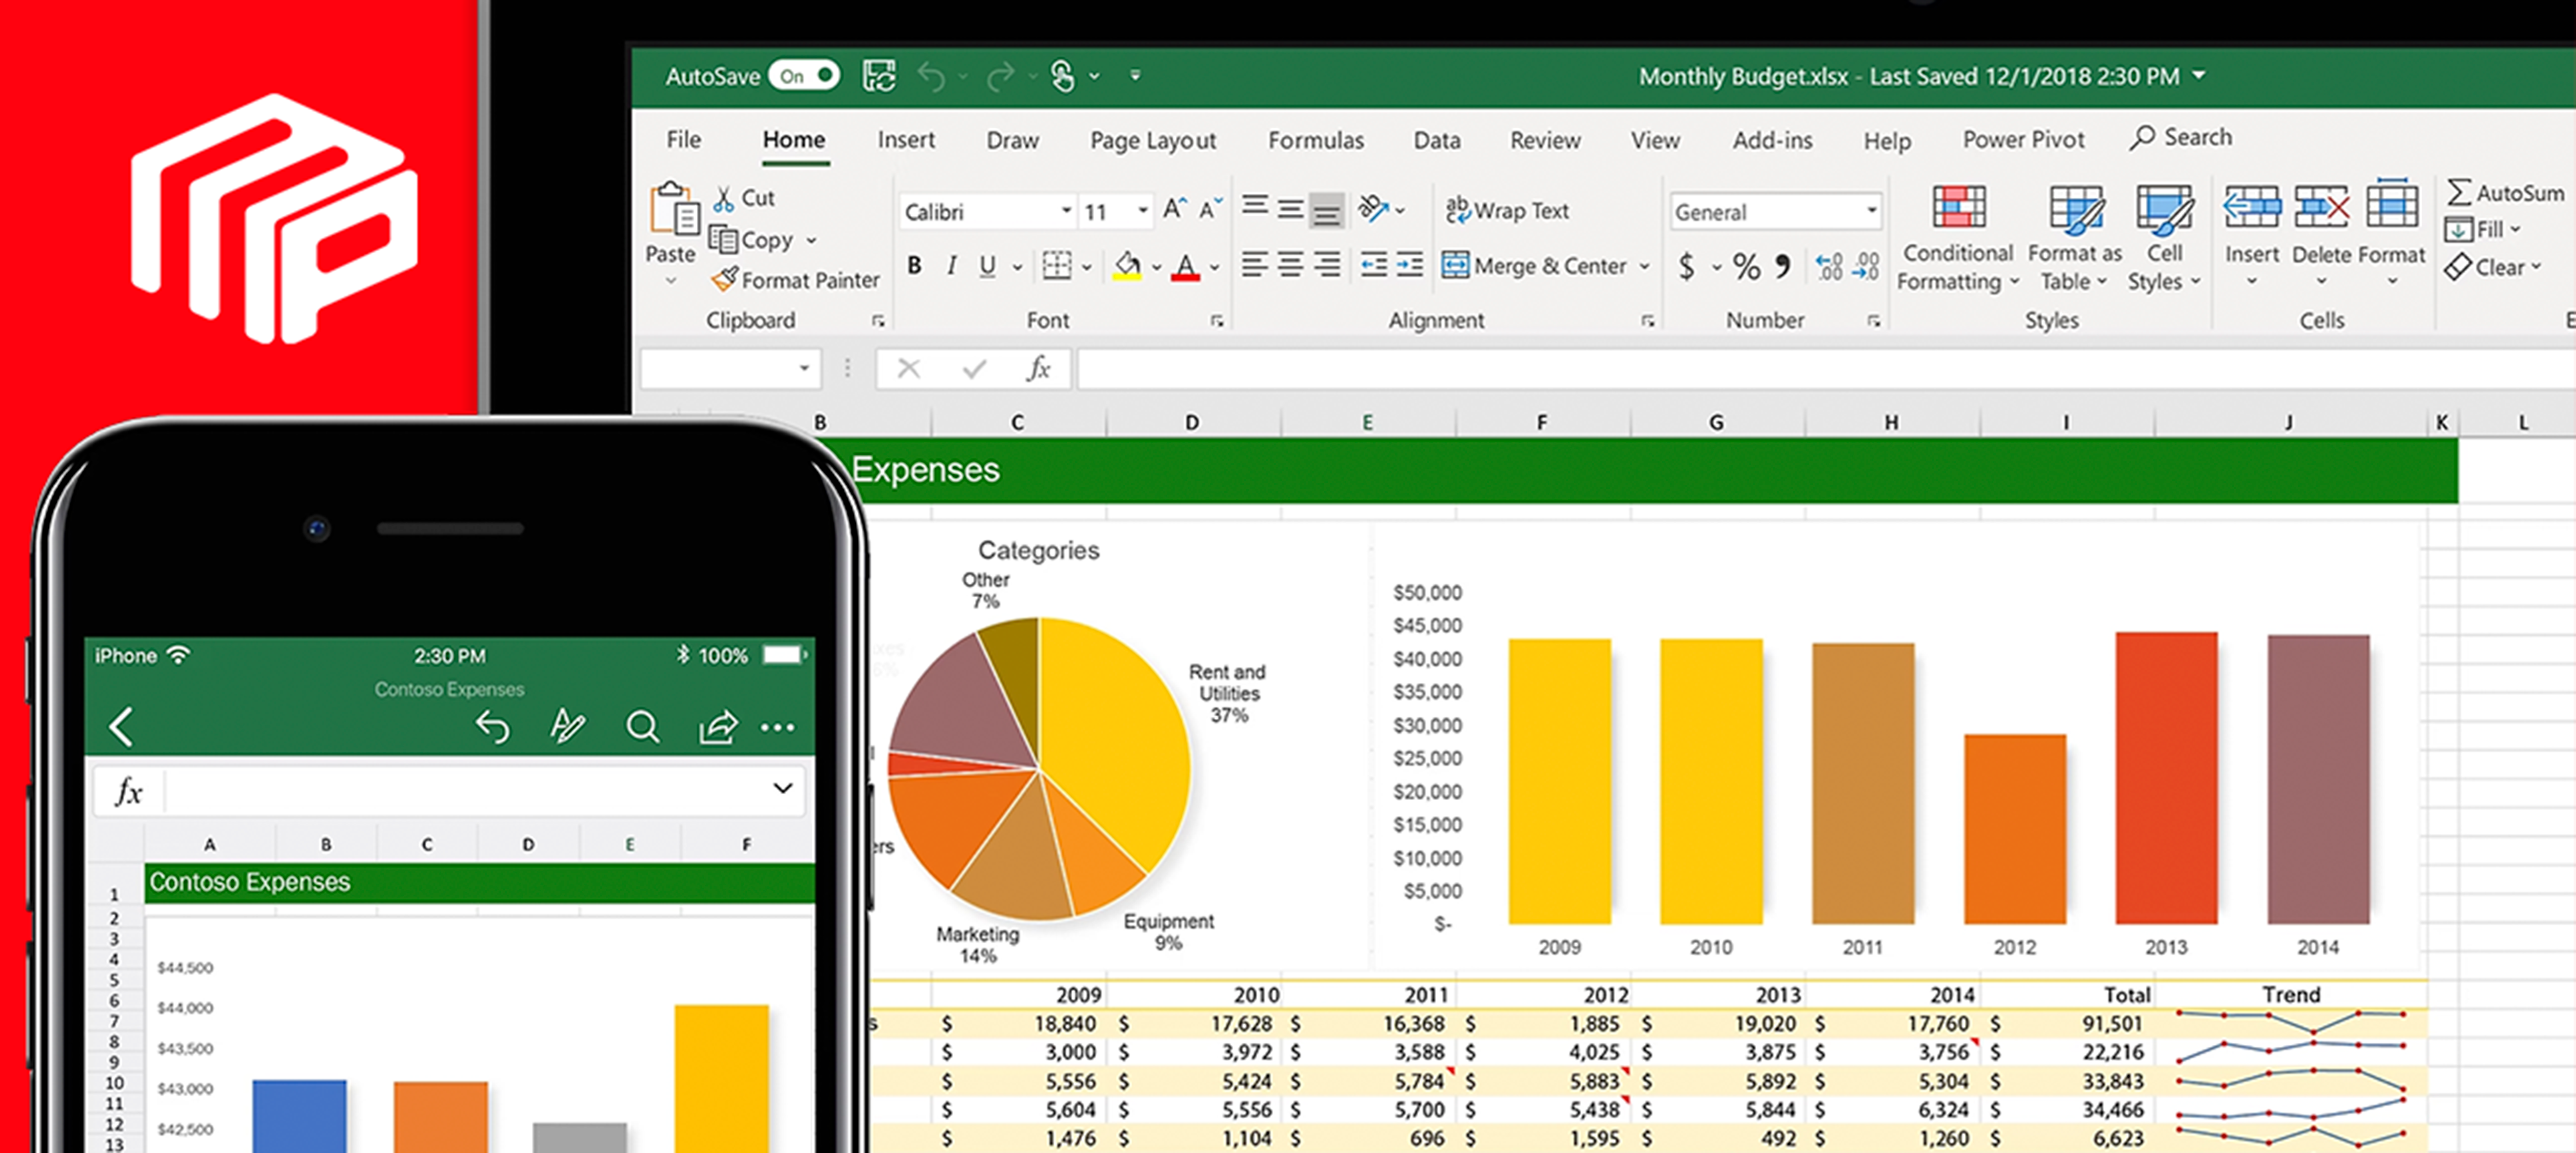Screen dimensions: 2576x1153
Task: Click Format as Table icon
Action: pos(2076,209)
